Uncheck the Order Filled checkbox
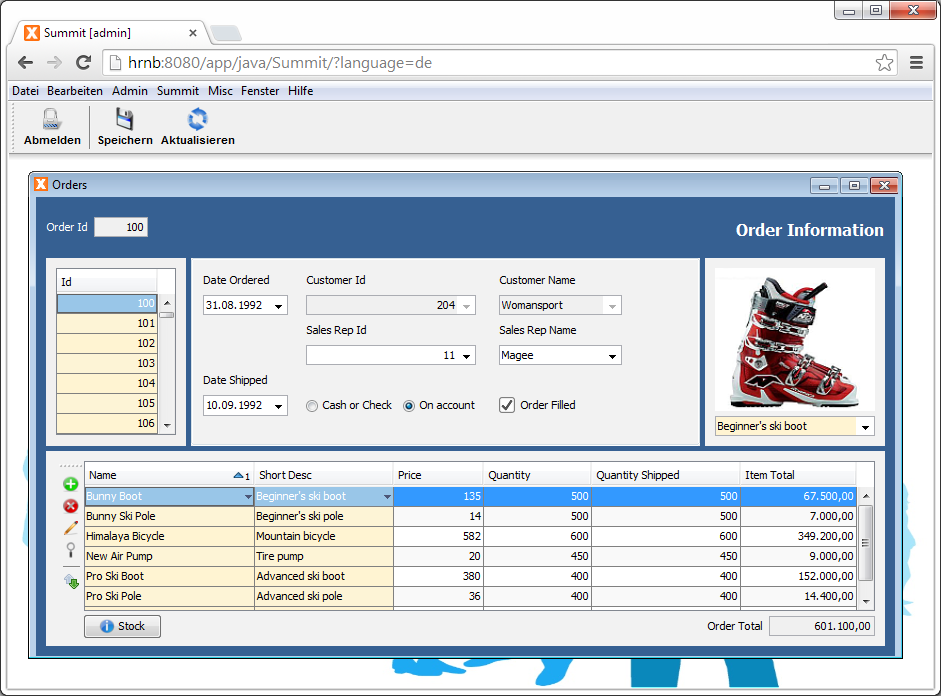 tap(506, 405)
